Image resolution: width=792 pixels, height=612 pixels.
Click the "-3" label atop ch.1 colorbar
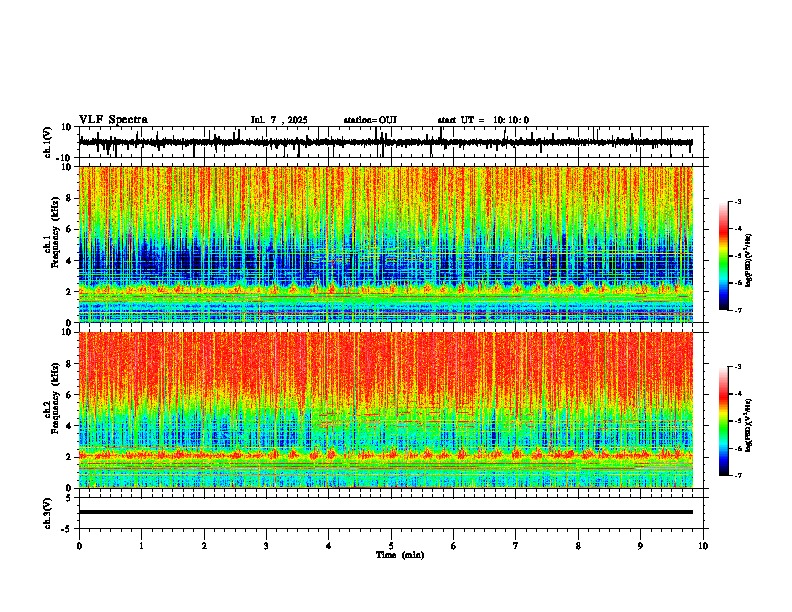click(x=738, y=202)
